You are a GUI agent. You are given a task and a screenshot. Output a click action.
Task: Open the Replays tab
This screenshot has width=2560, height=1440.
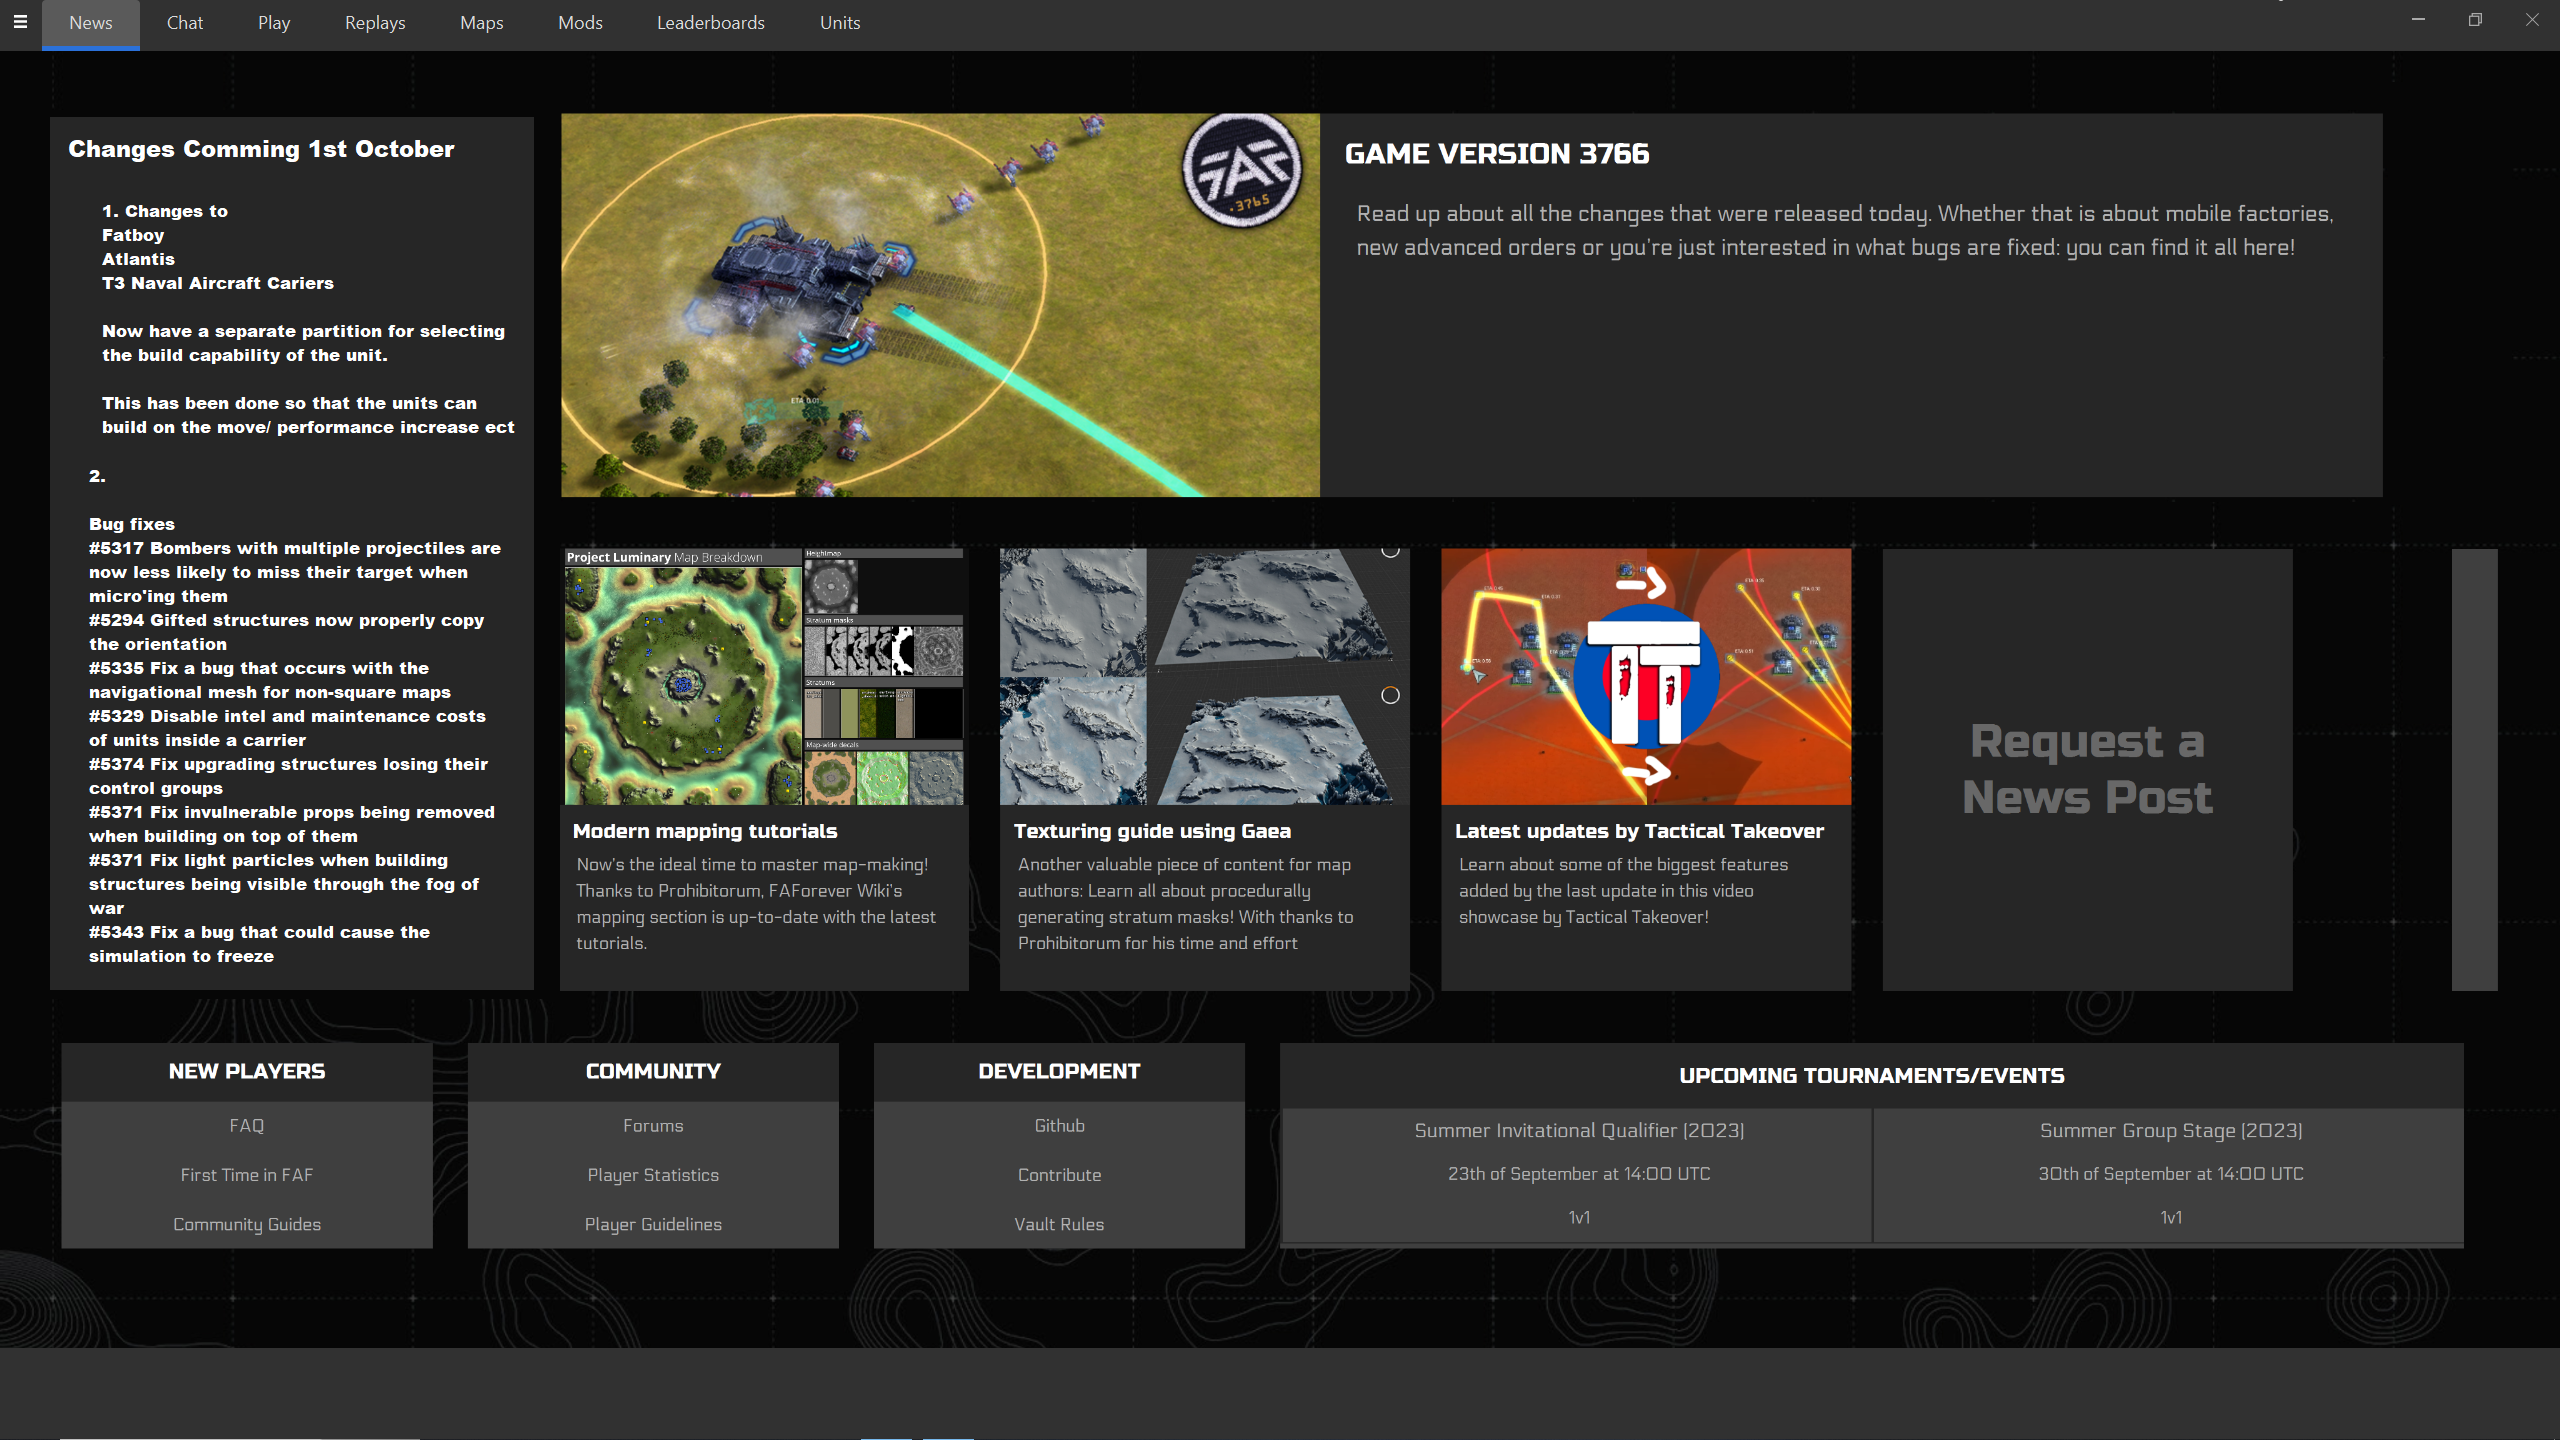coord(375,23)
